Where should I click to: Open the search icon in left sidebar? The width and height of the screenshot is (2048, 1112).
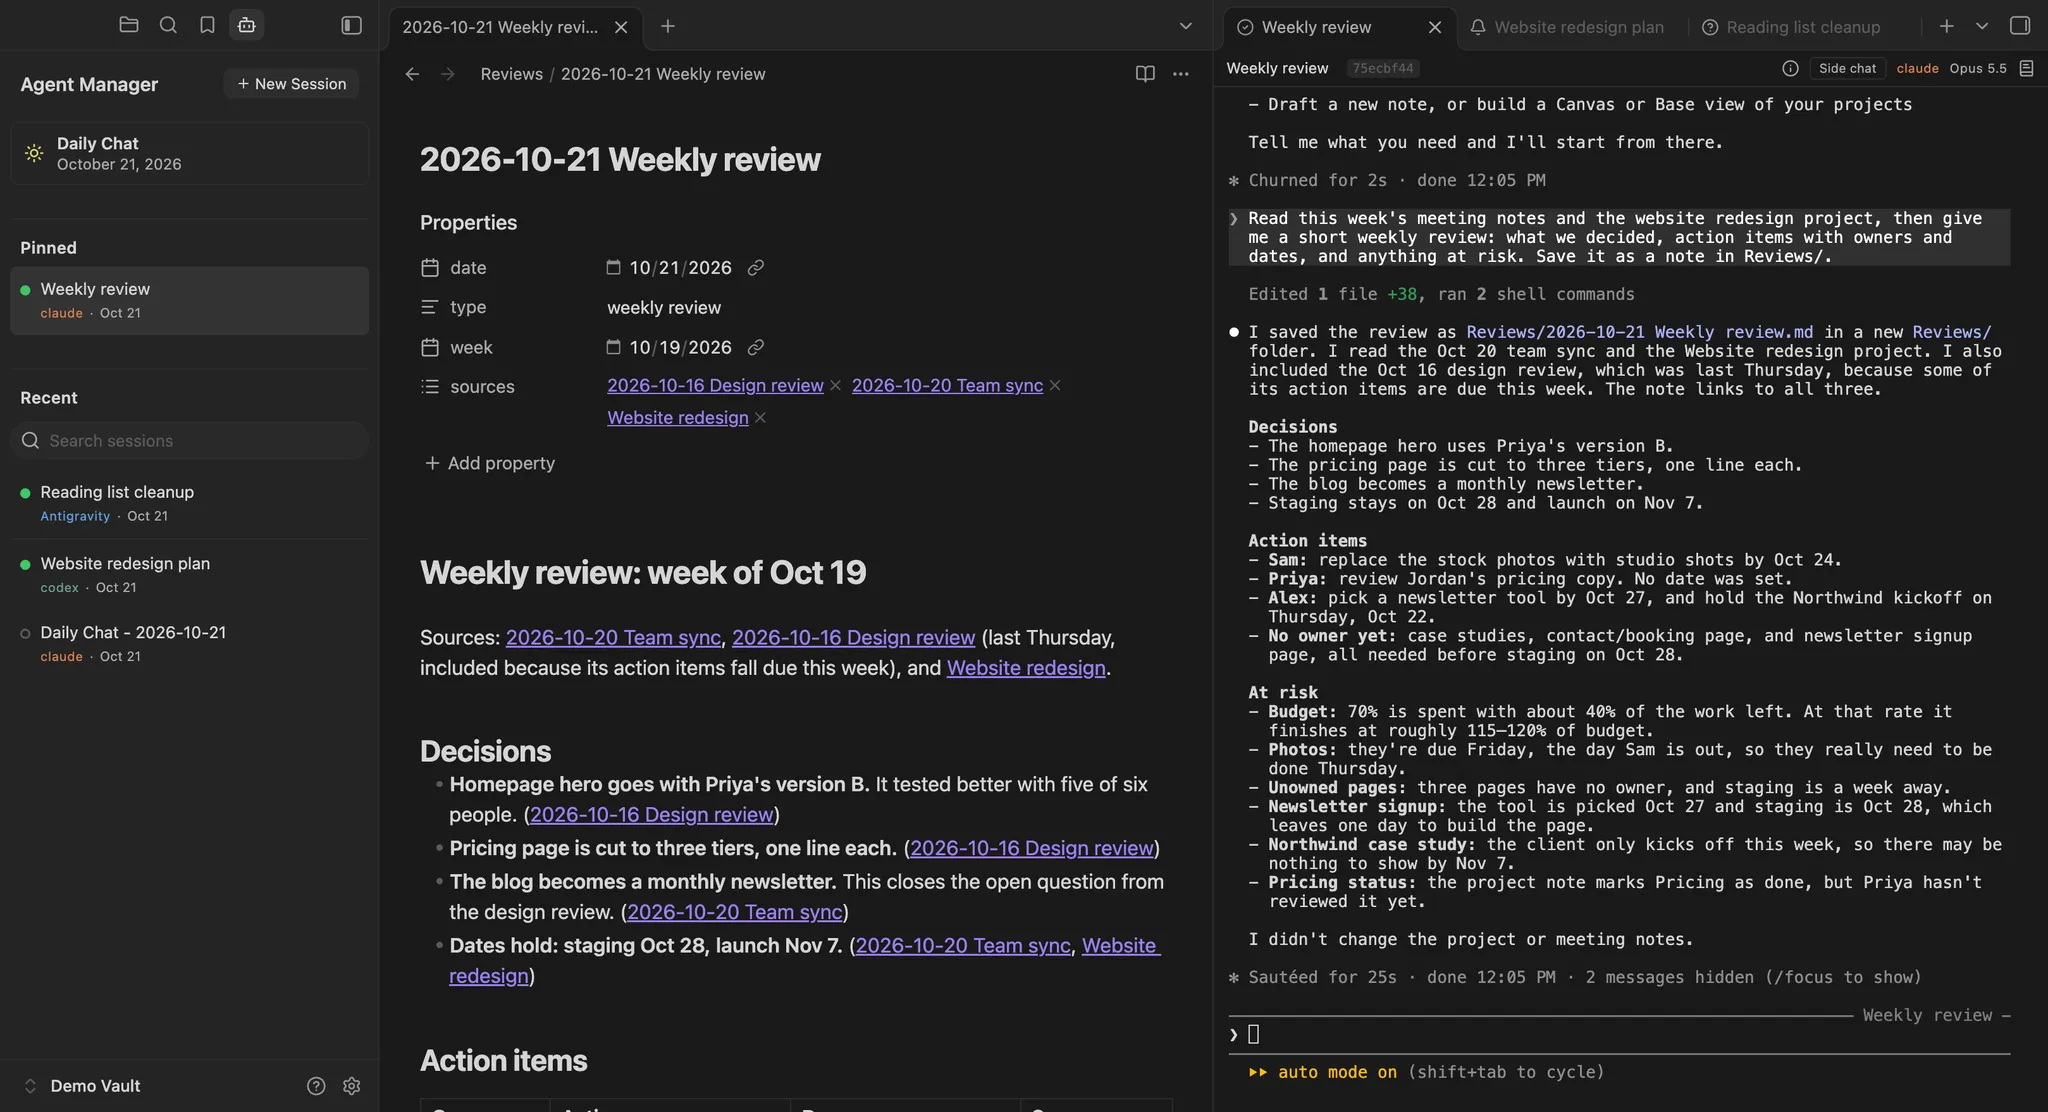[x=168, y=25]
